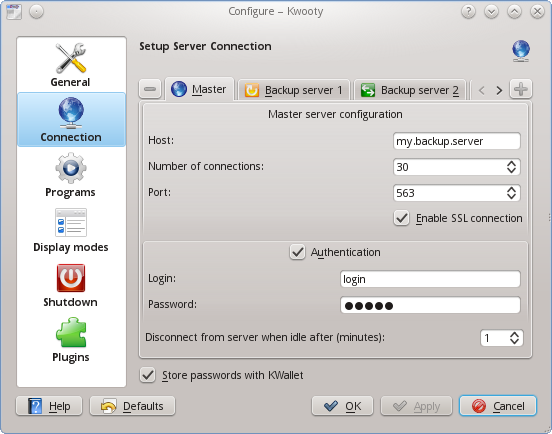Switch to the Master server tab
The width and height of the screenshot is (552, 434).
pos(199,89)
